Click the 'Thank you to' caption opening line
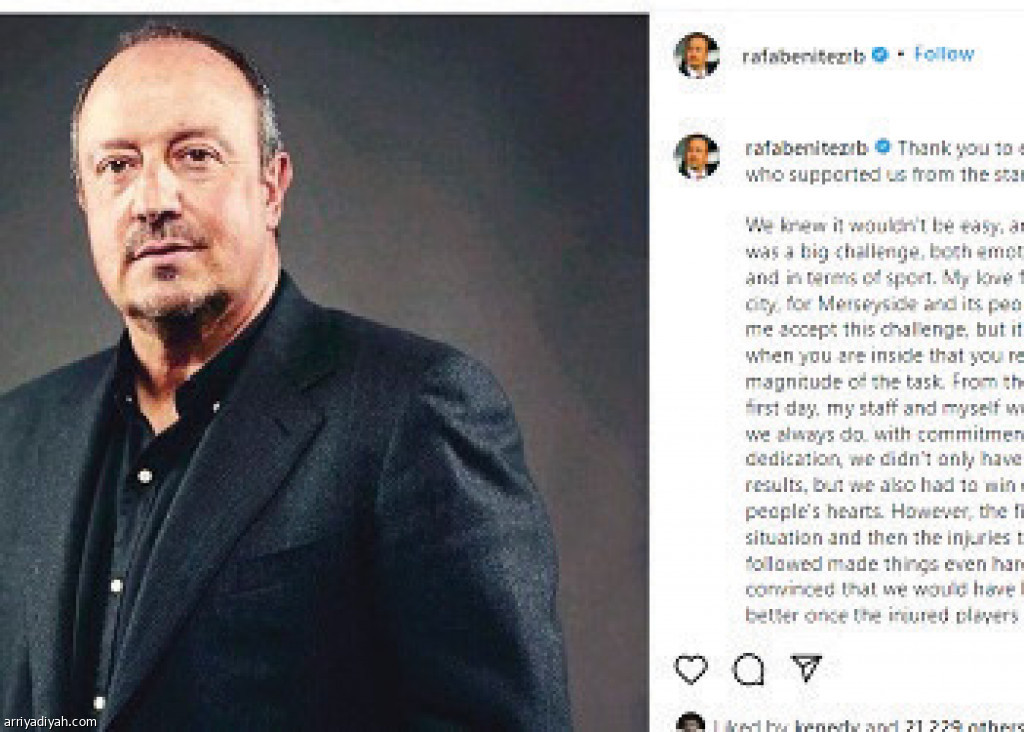The image size is (1024, 732). tap(955, 148)
